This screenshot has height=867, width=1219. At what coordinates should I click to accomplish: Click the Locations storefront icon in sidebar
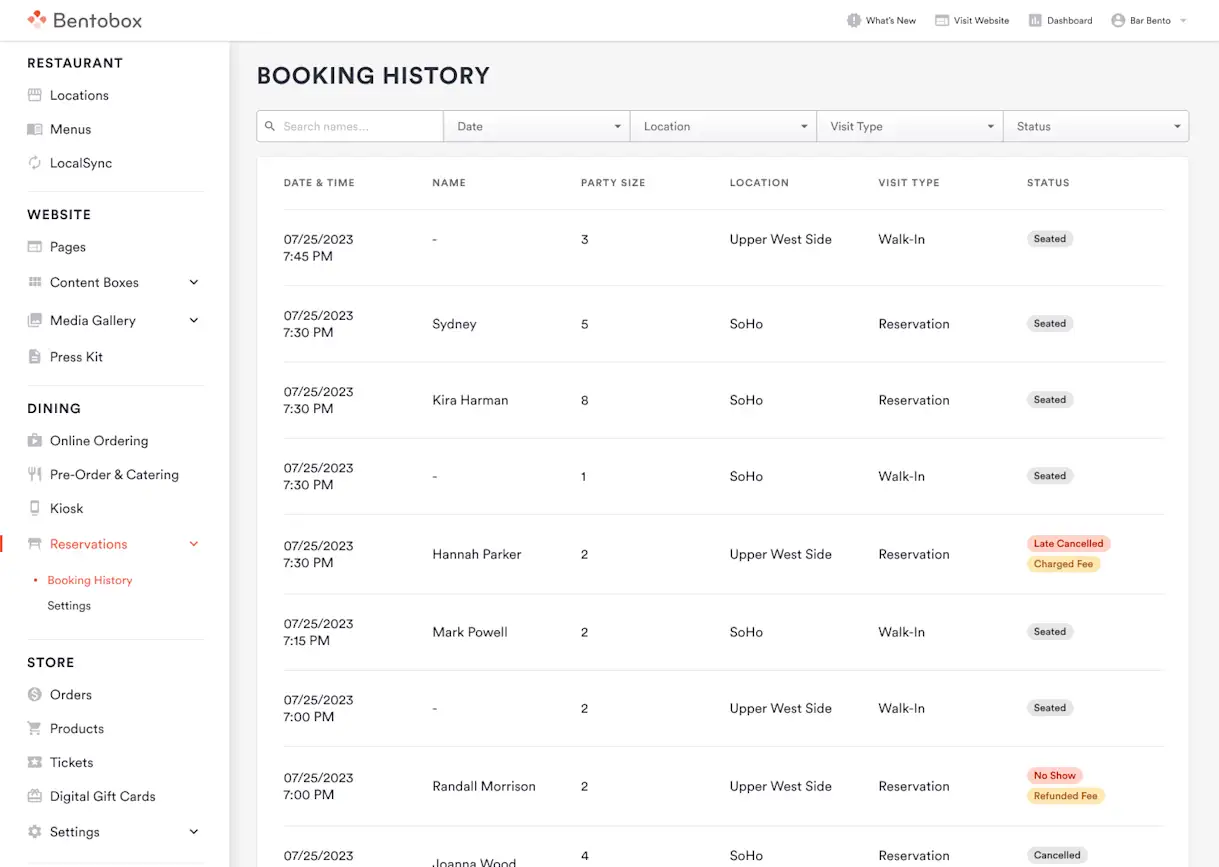tap(35, 95)
